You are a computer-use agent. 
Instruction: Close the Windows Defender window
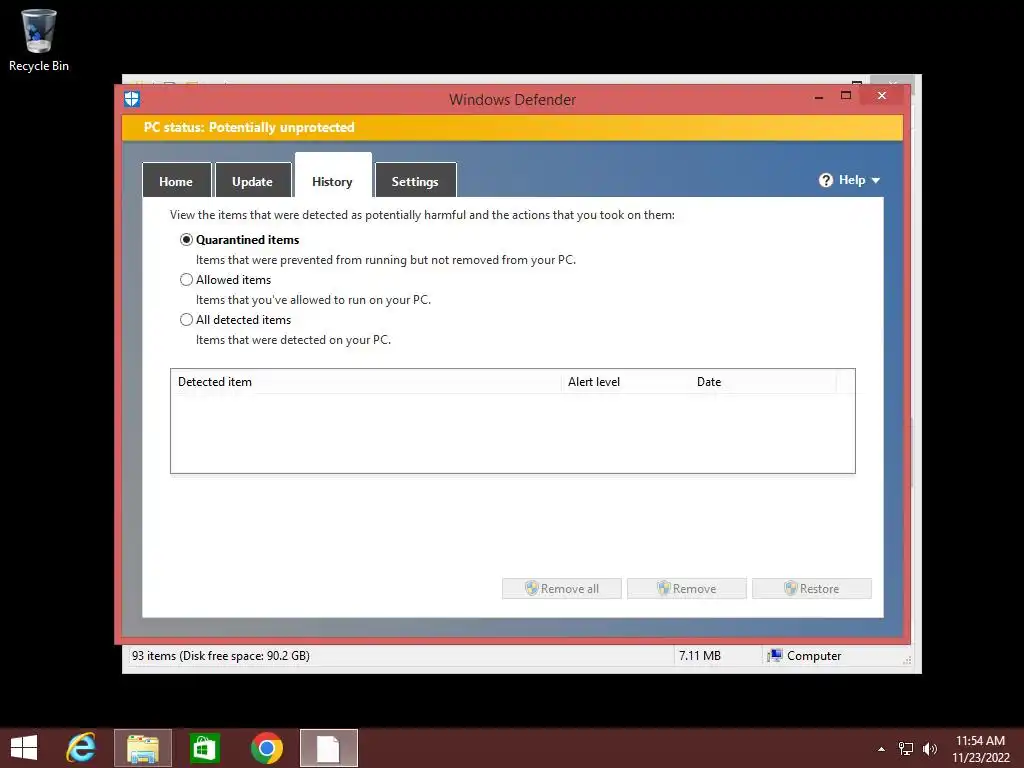click(x=882, y=96)
